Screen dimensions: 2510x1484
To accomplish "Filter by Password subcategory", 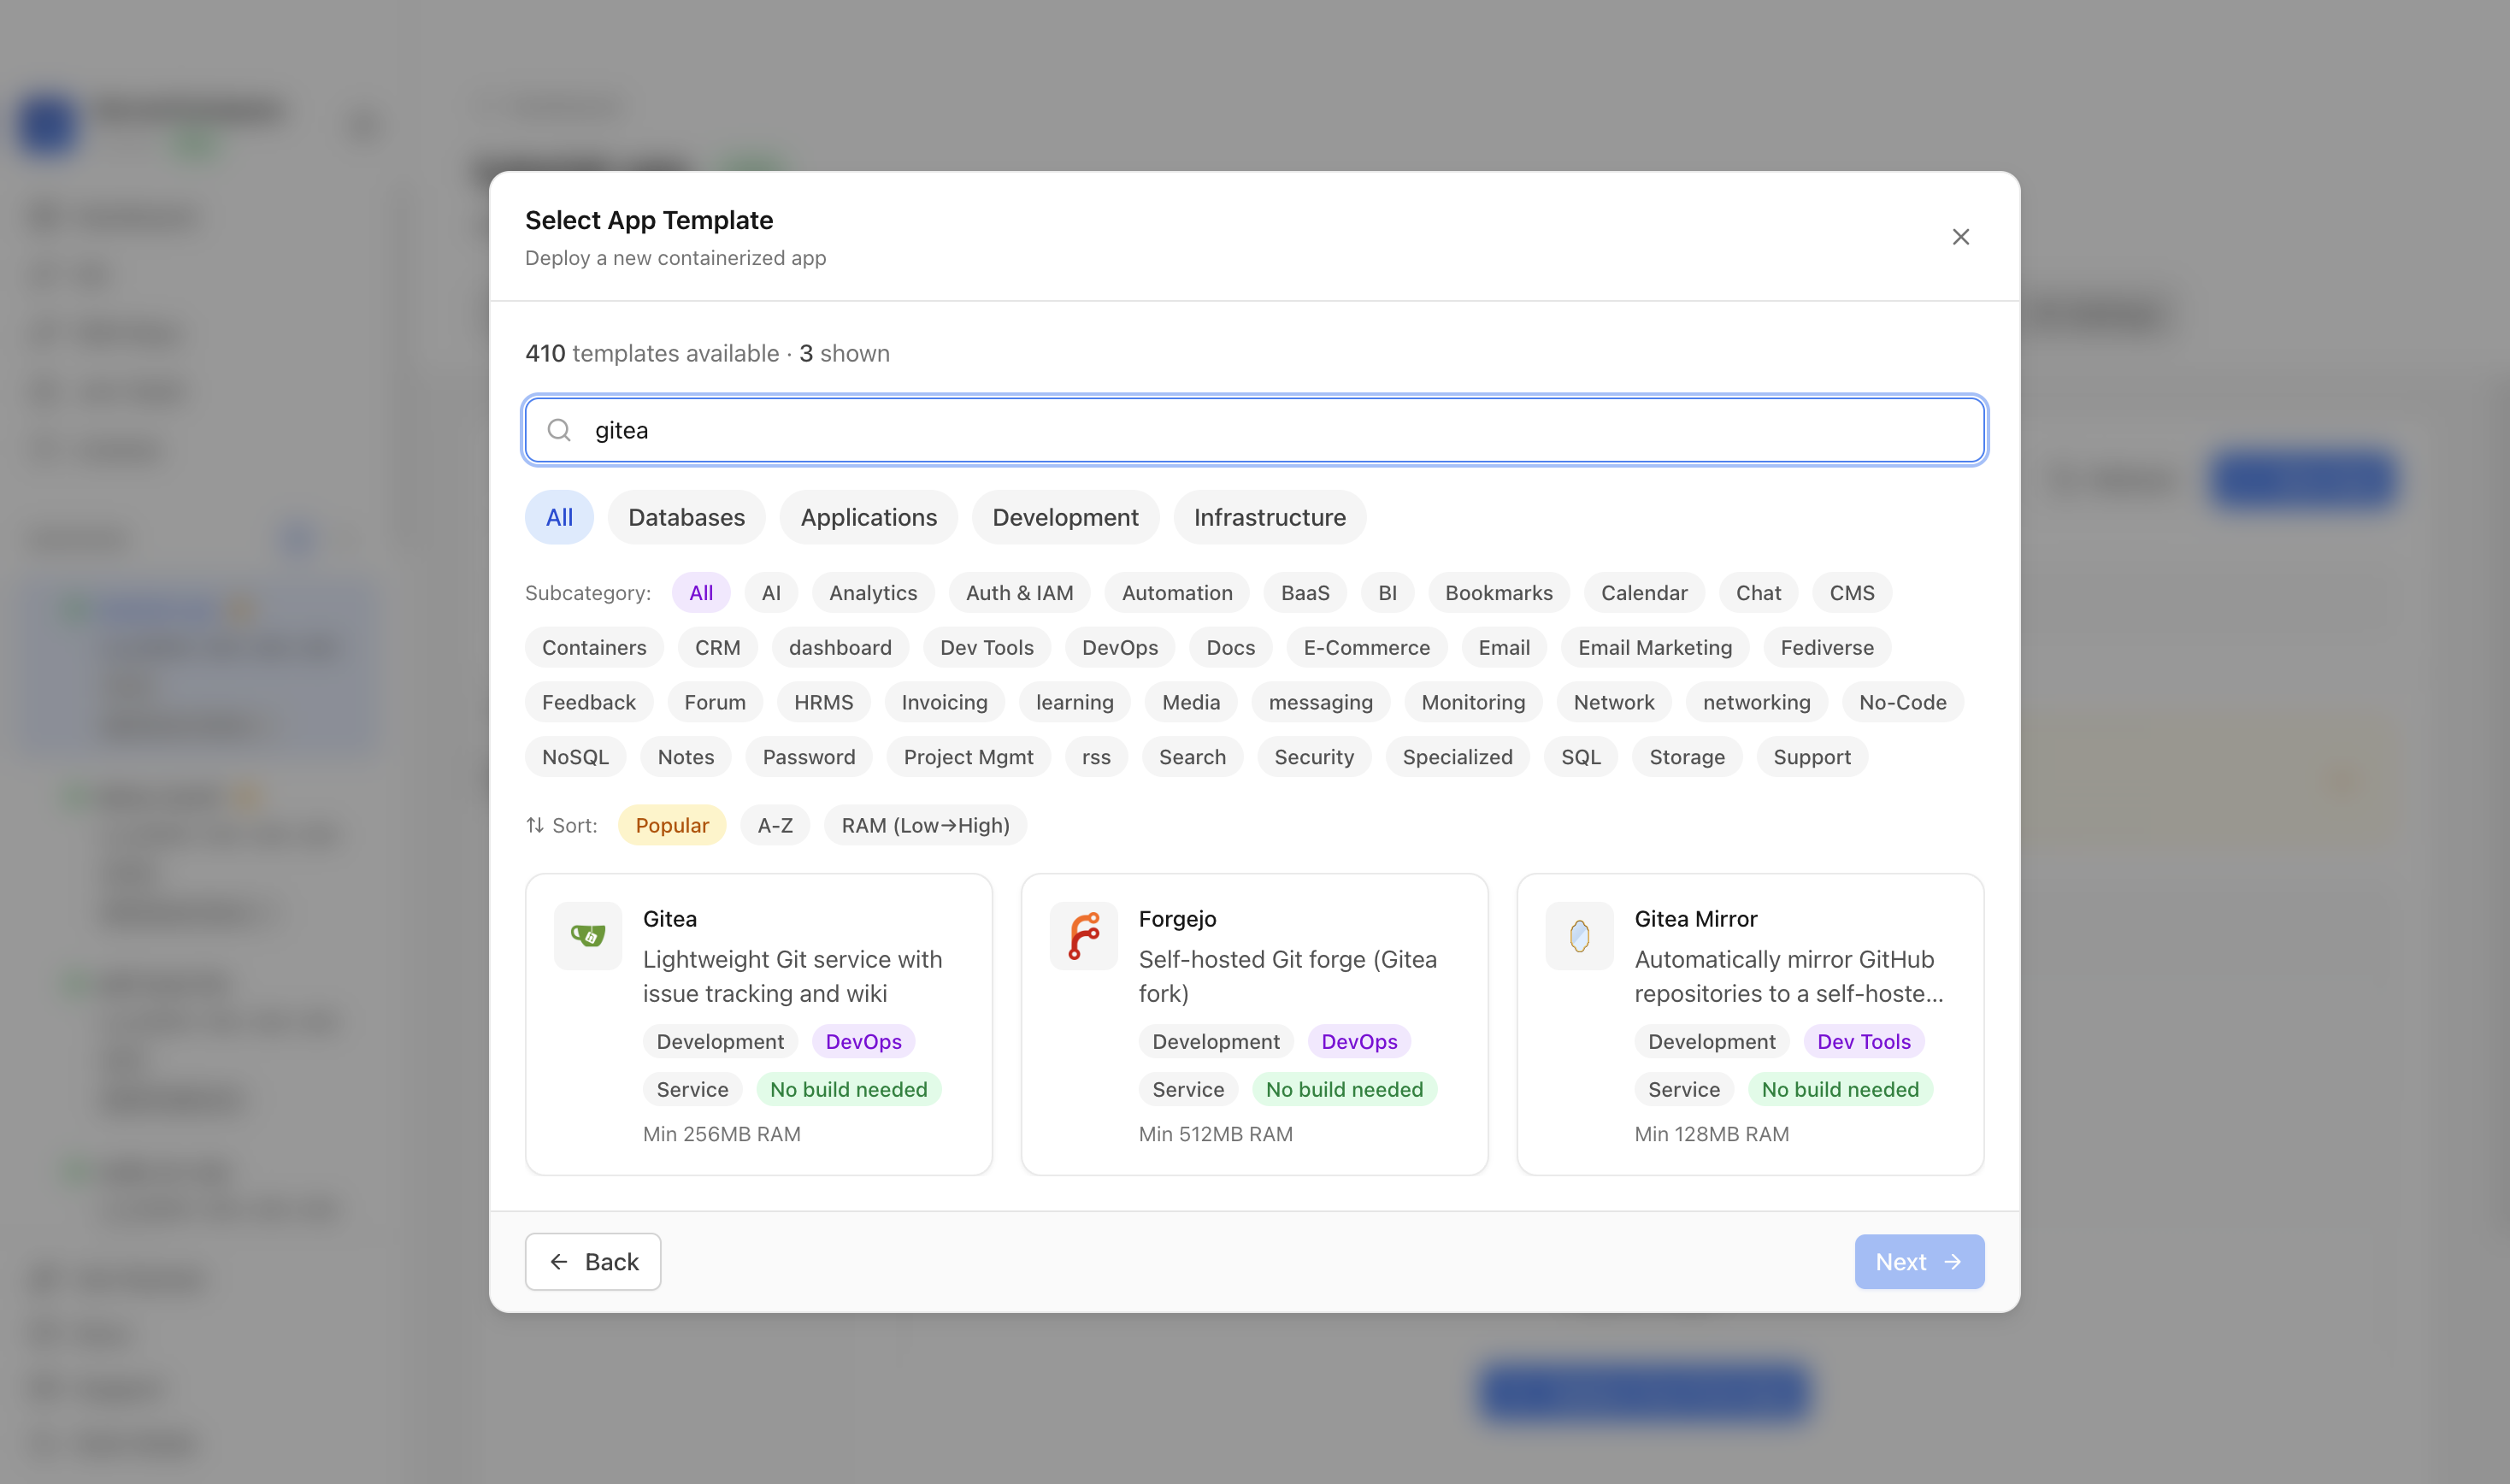I will pos(808,757).
